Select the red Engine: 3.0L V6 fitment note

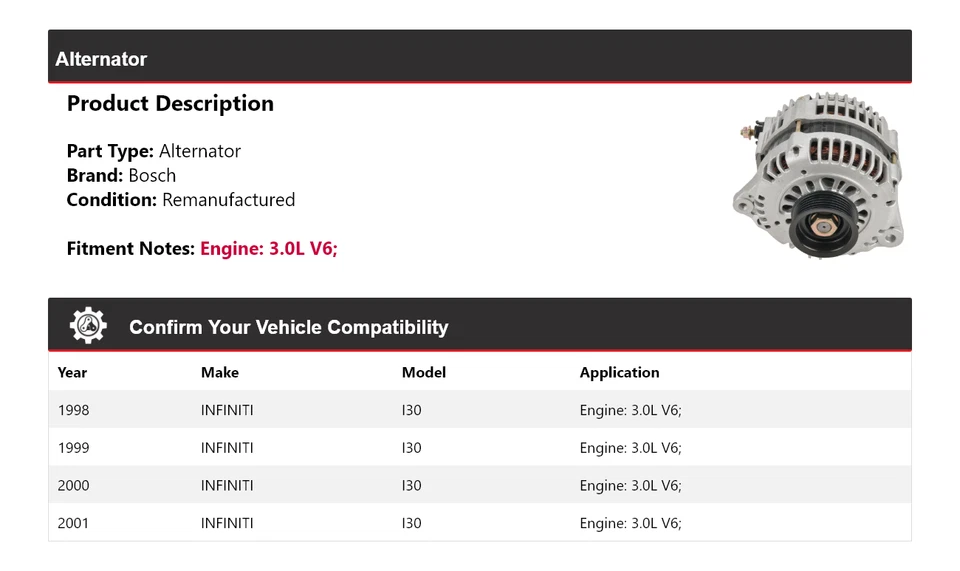[269, 249]
